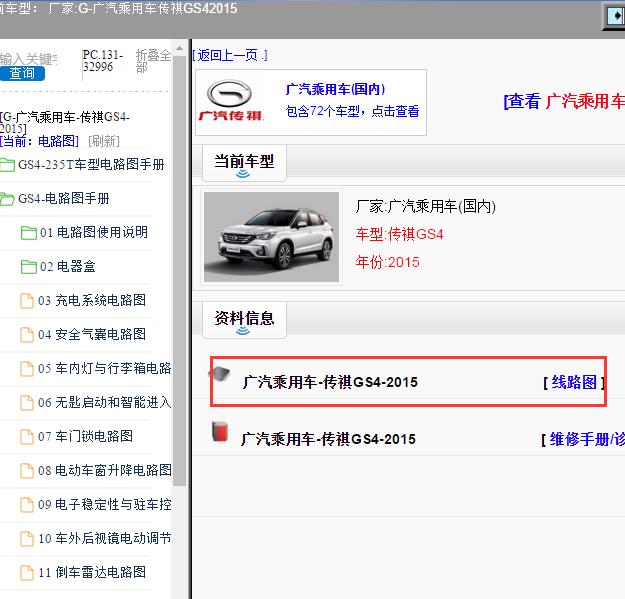Click the 资料信息 section tab
Image resolution: width=625 pixels, height=599 pixels.
tap(244, 320)
